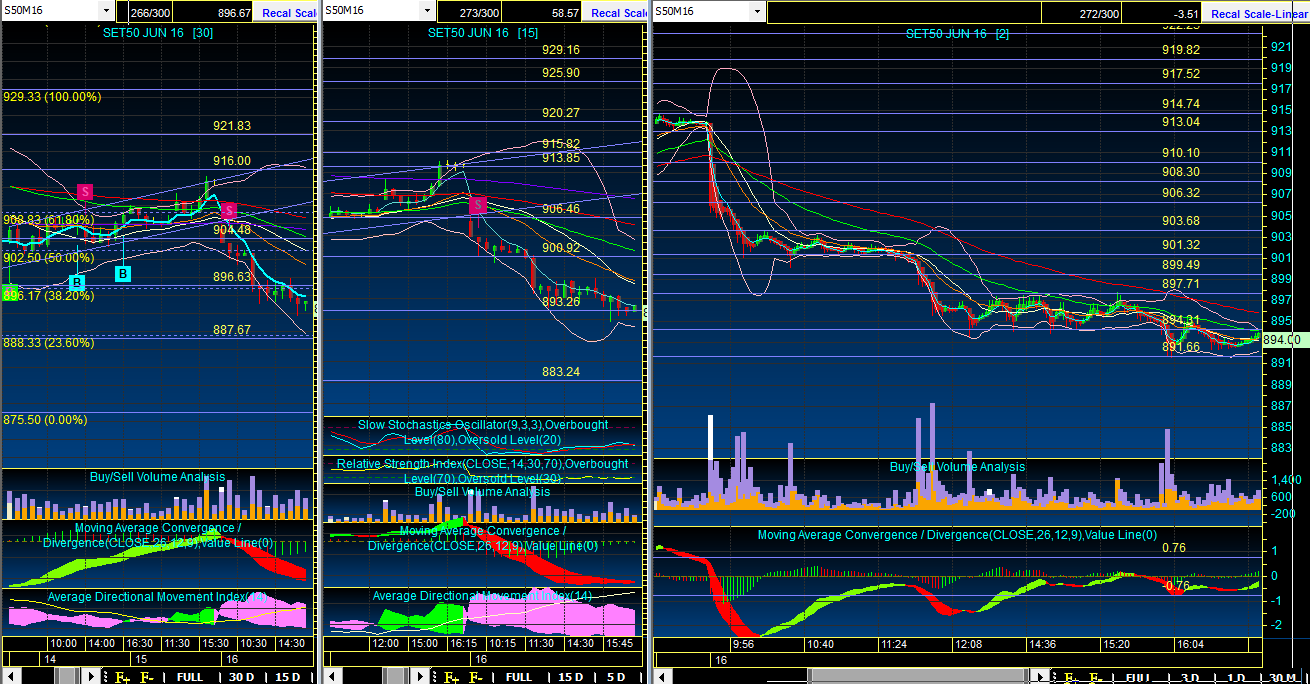Click the scroll-left arrow in the 30-minute chart
Image resolution: width=1310 pixels, height=684 pixels.
click(10, 677)
